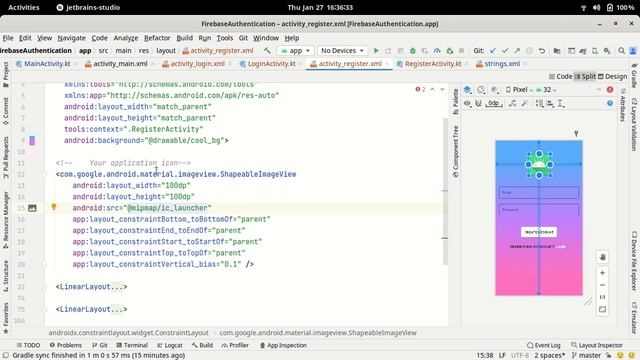Click the line 9 background color swatch
Screen dimensions: 640x360
click(x=32, y=141)
